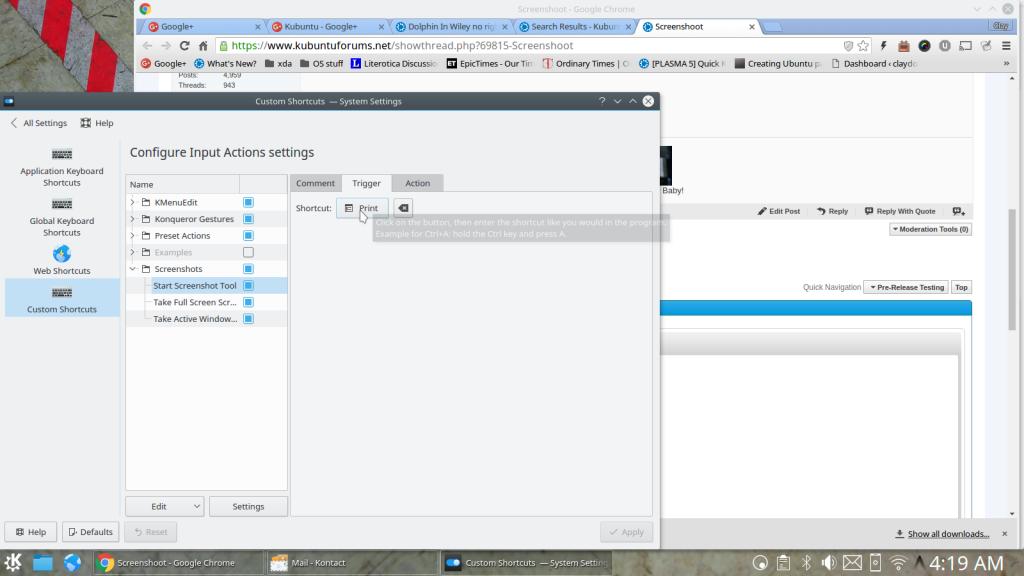Go back to All Settings
The width and height of the screenshot is (1024, 576).
(x=38, y=123)
